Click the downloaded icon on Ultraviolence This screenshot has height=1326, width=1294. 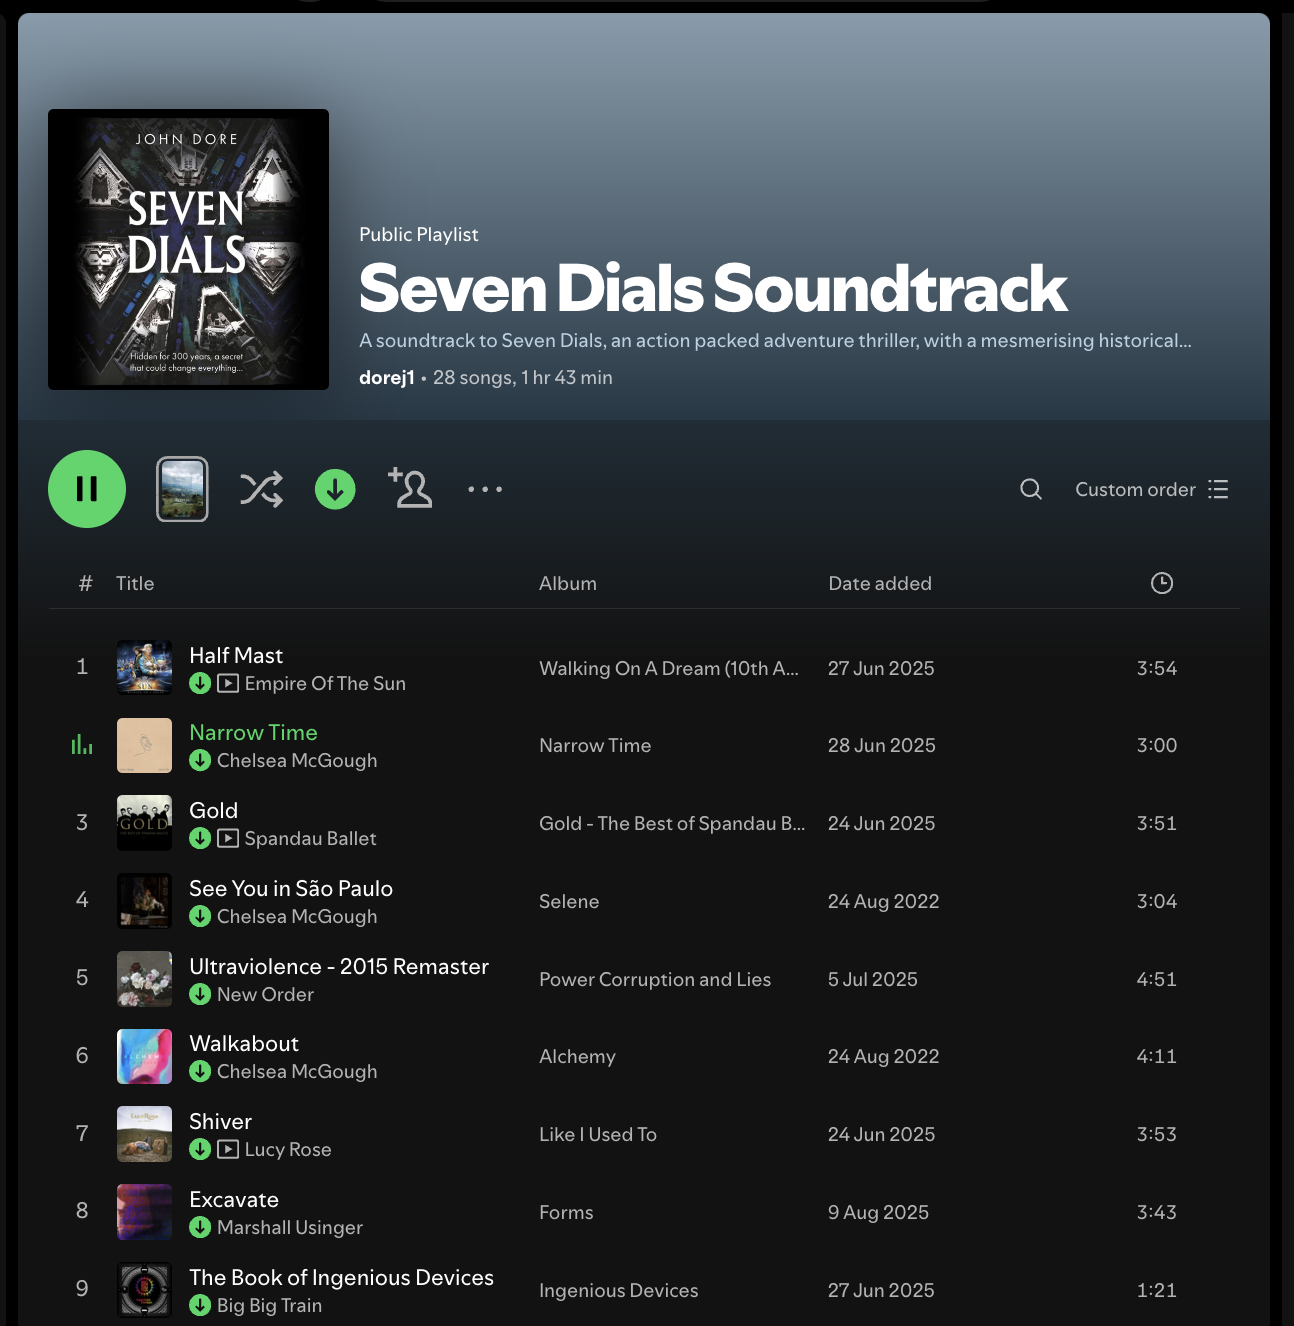coord(200,994)
